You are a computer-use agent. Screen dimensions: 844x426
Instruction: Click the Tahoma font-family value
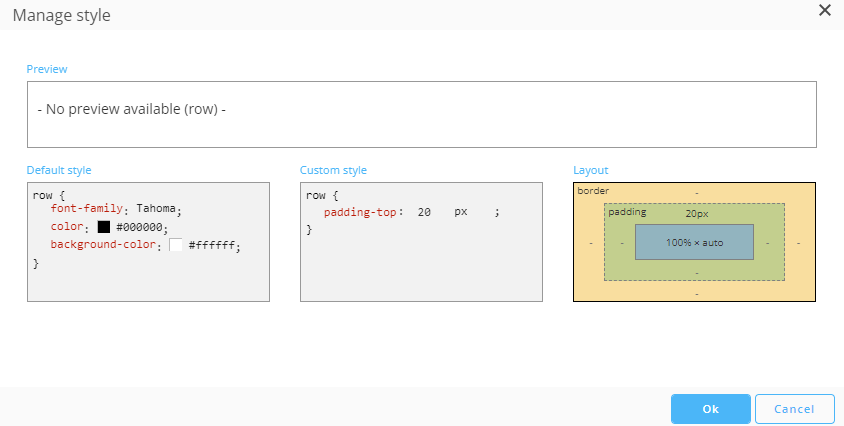click(156, 209)
